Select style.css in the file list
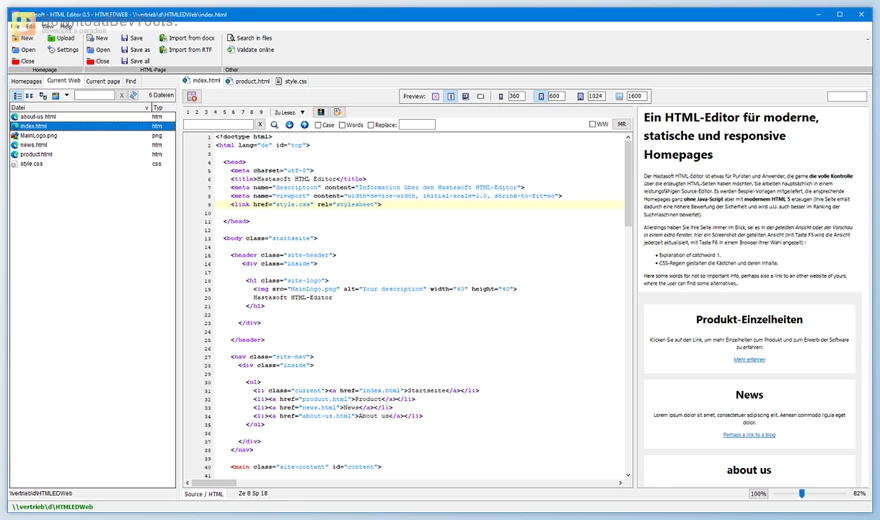 click(x=31, y=164)
